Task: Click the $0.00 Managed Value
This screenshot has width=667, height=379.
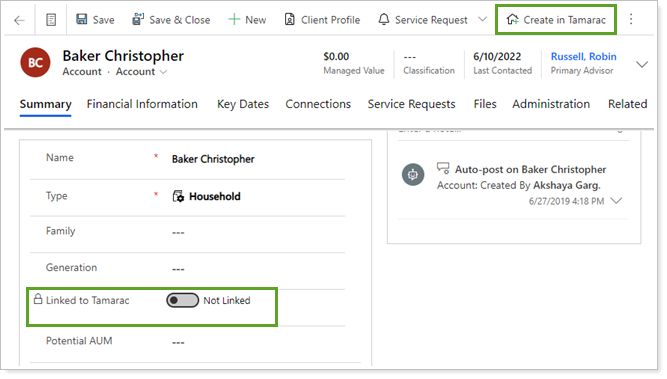Action: point(336,57)
